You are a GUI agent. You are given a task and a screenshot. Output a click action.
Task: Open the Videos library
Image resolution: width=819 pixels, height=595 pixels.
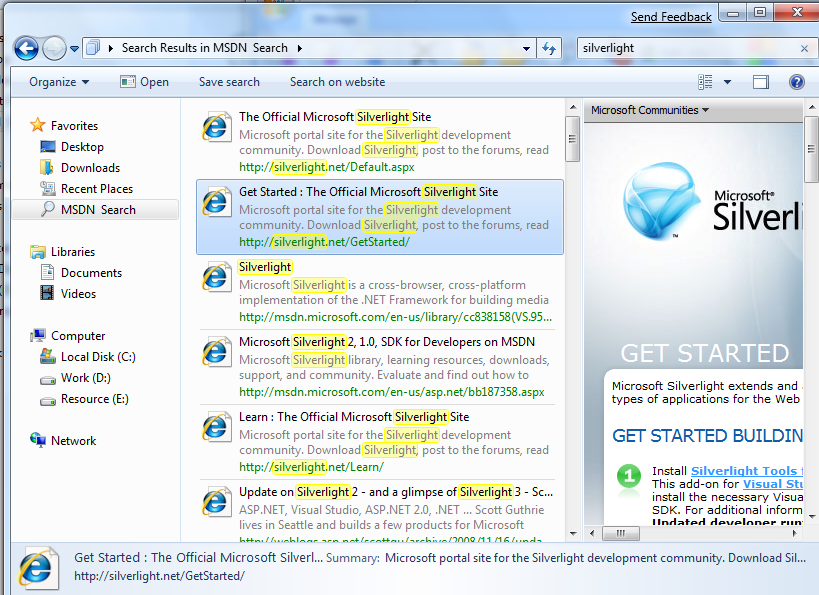[x=78, y=294]
